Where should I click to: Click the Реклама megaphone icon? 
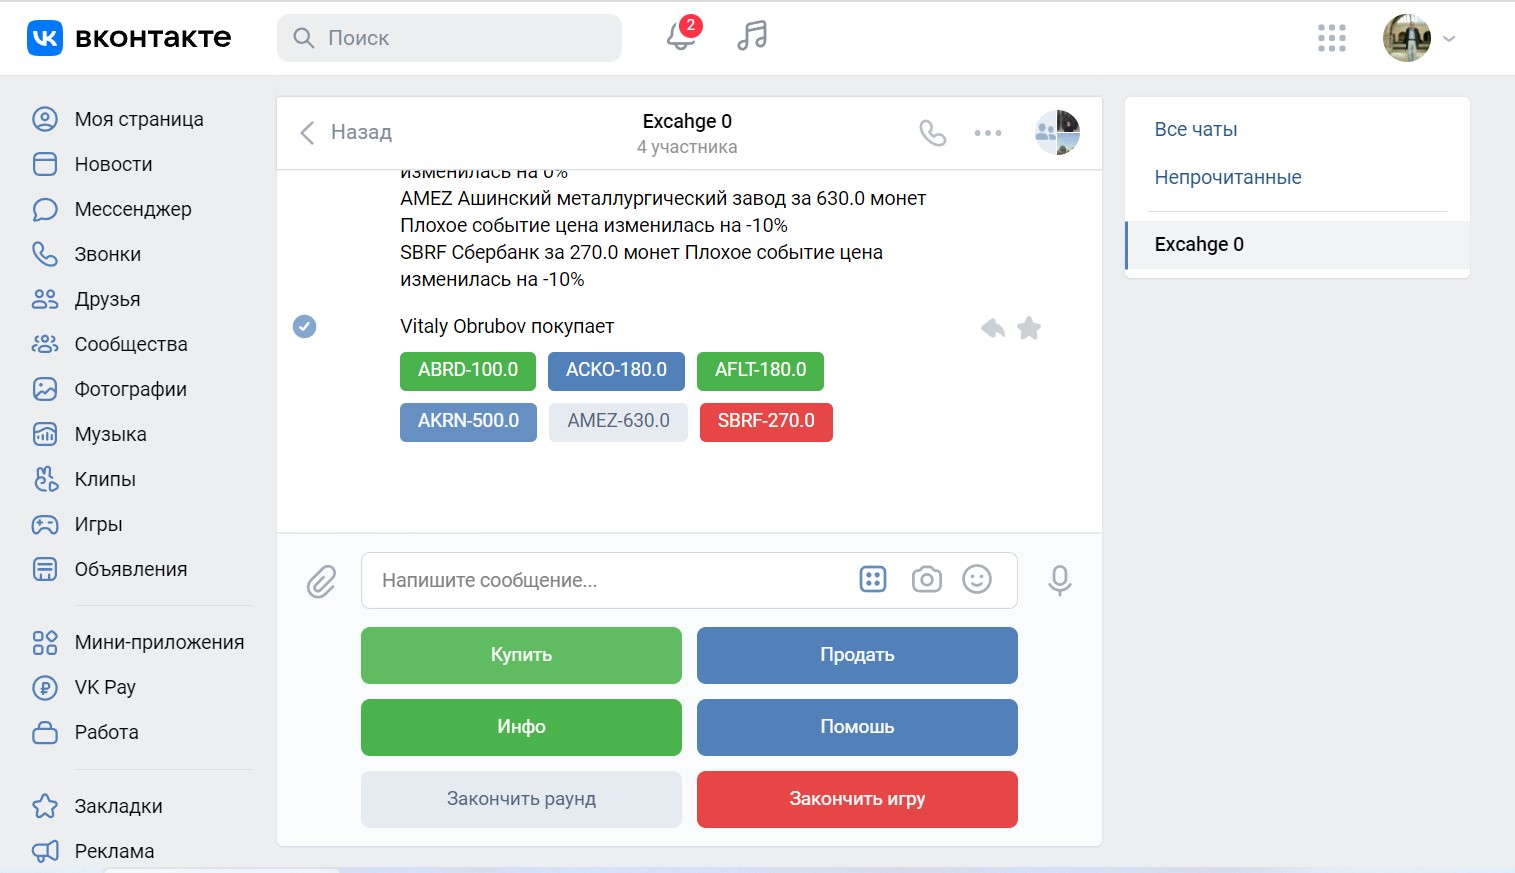(45, 851)
